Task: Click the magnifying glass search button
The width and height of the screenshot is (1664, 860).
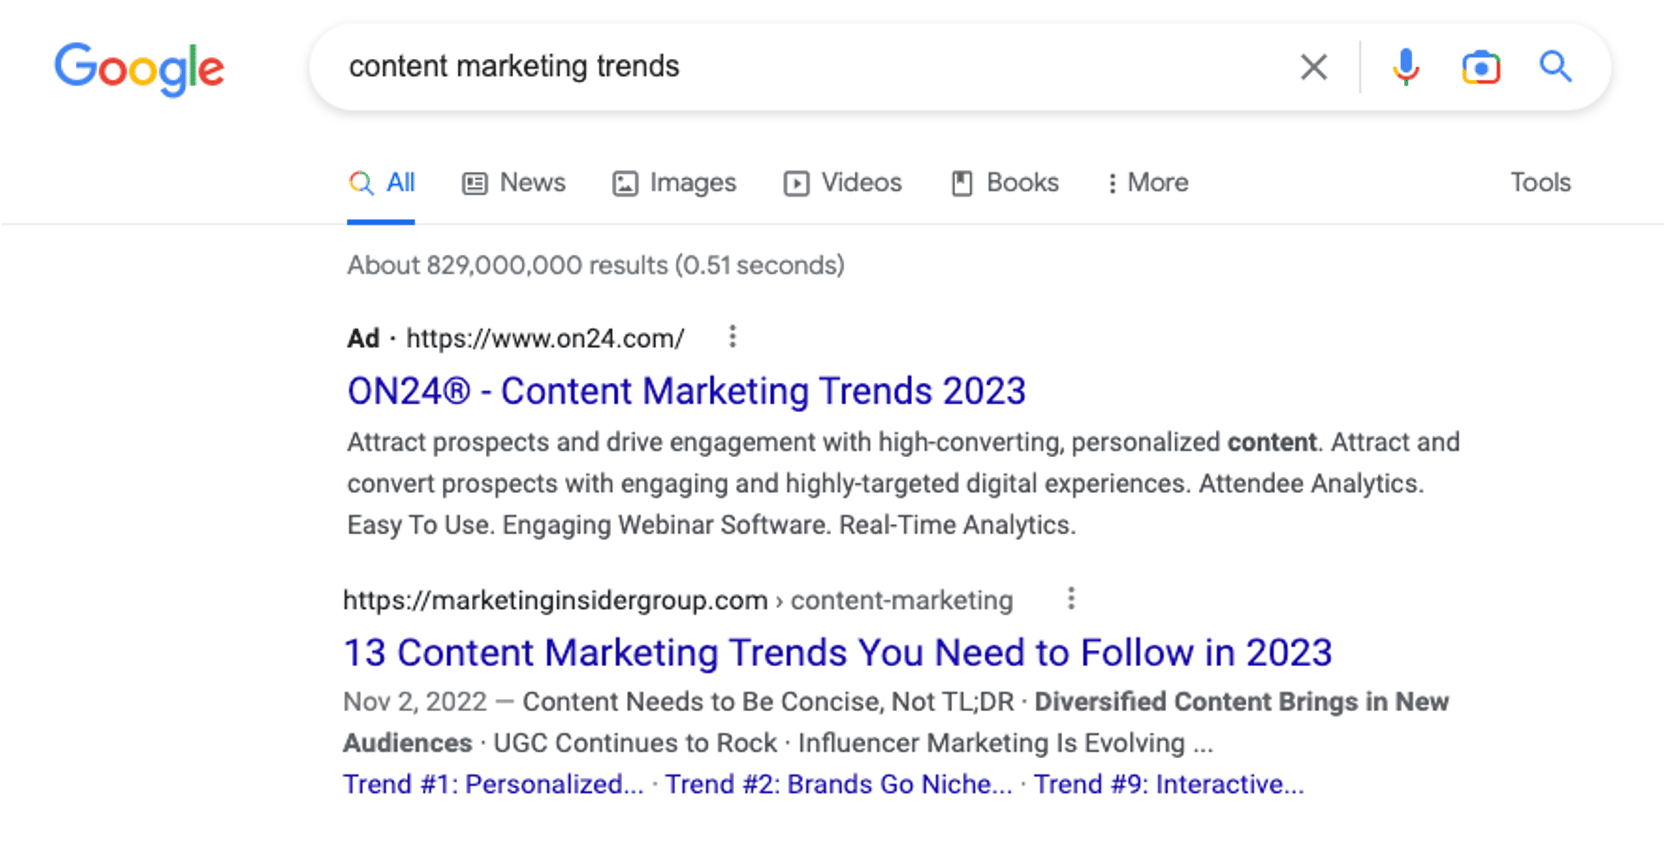Action: (1555, 67)
